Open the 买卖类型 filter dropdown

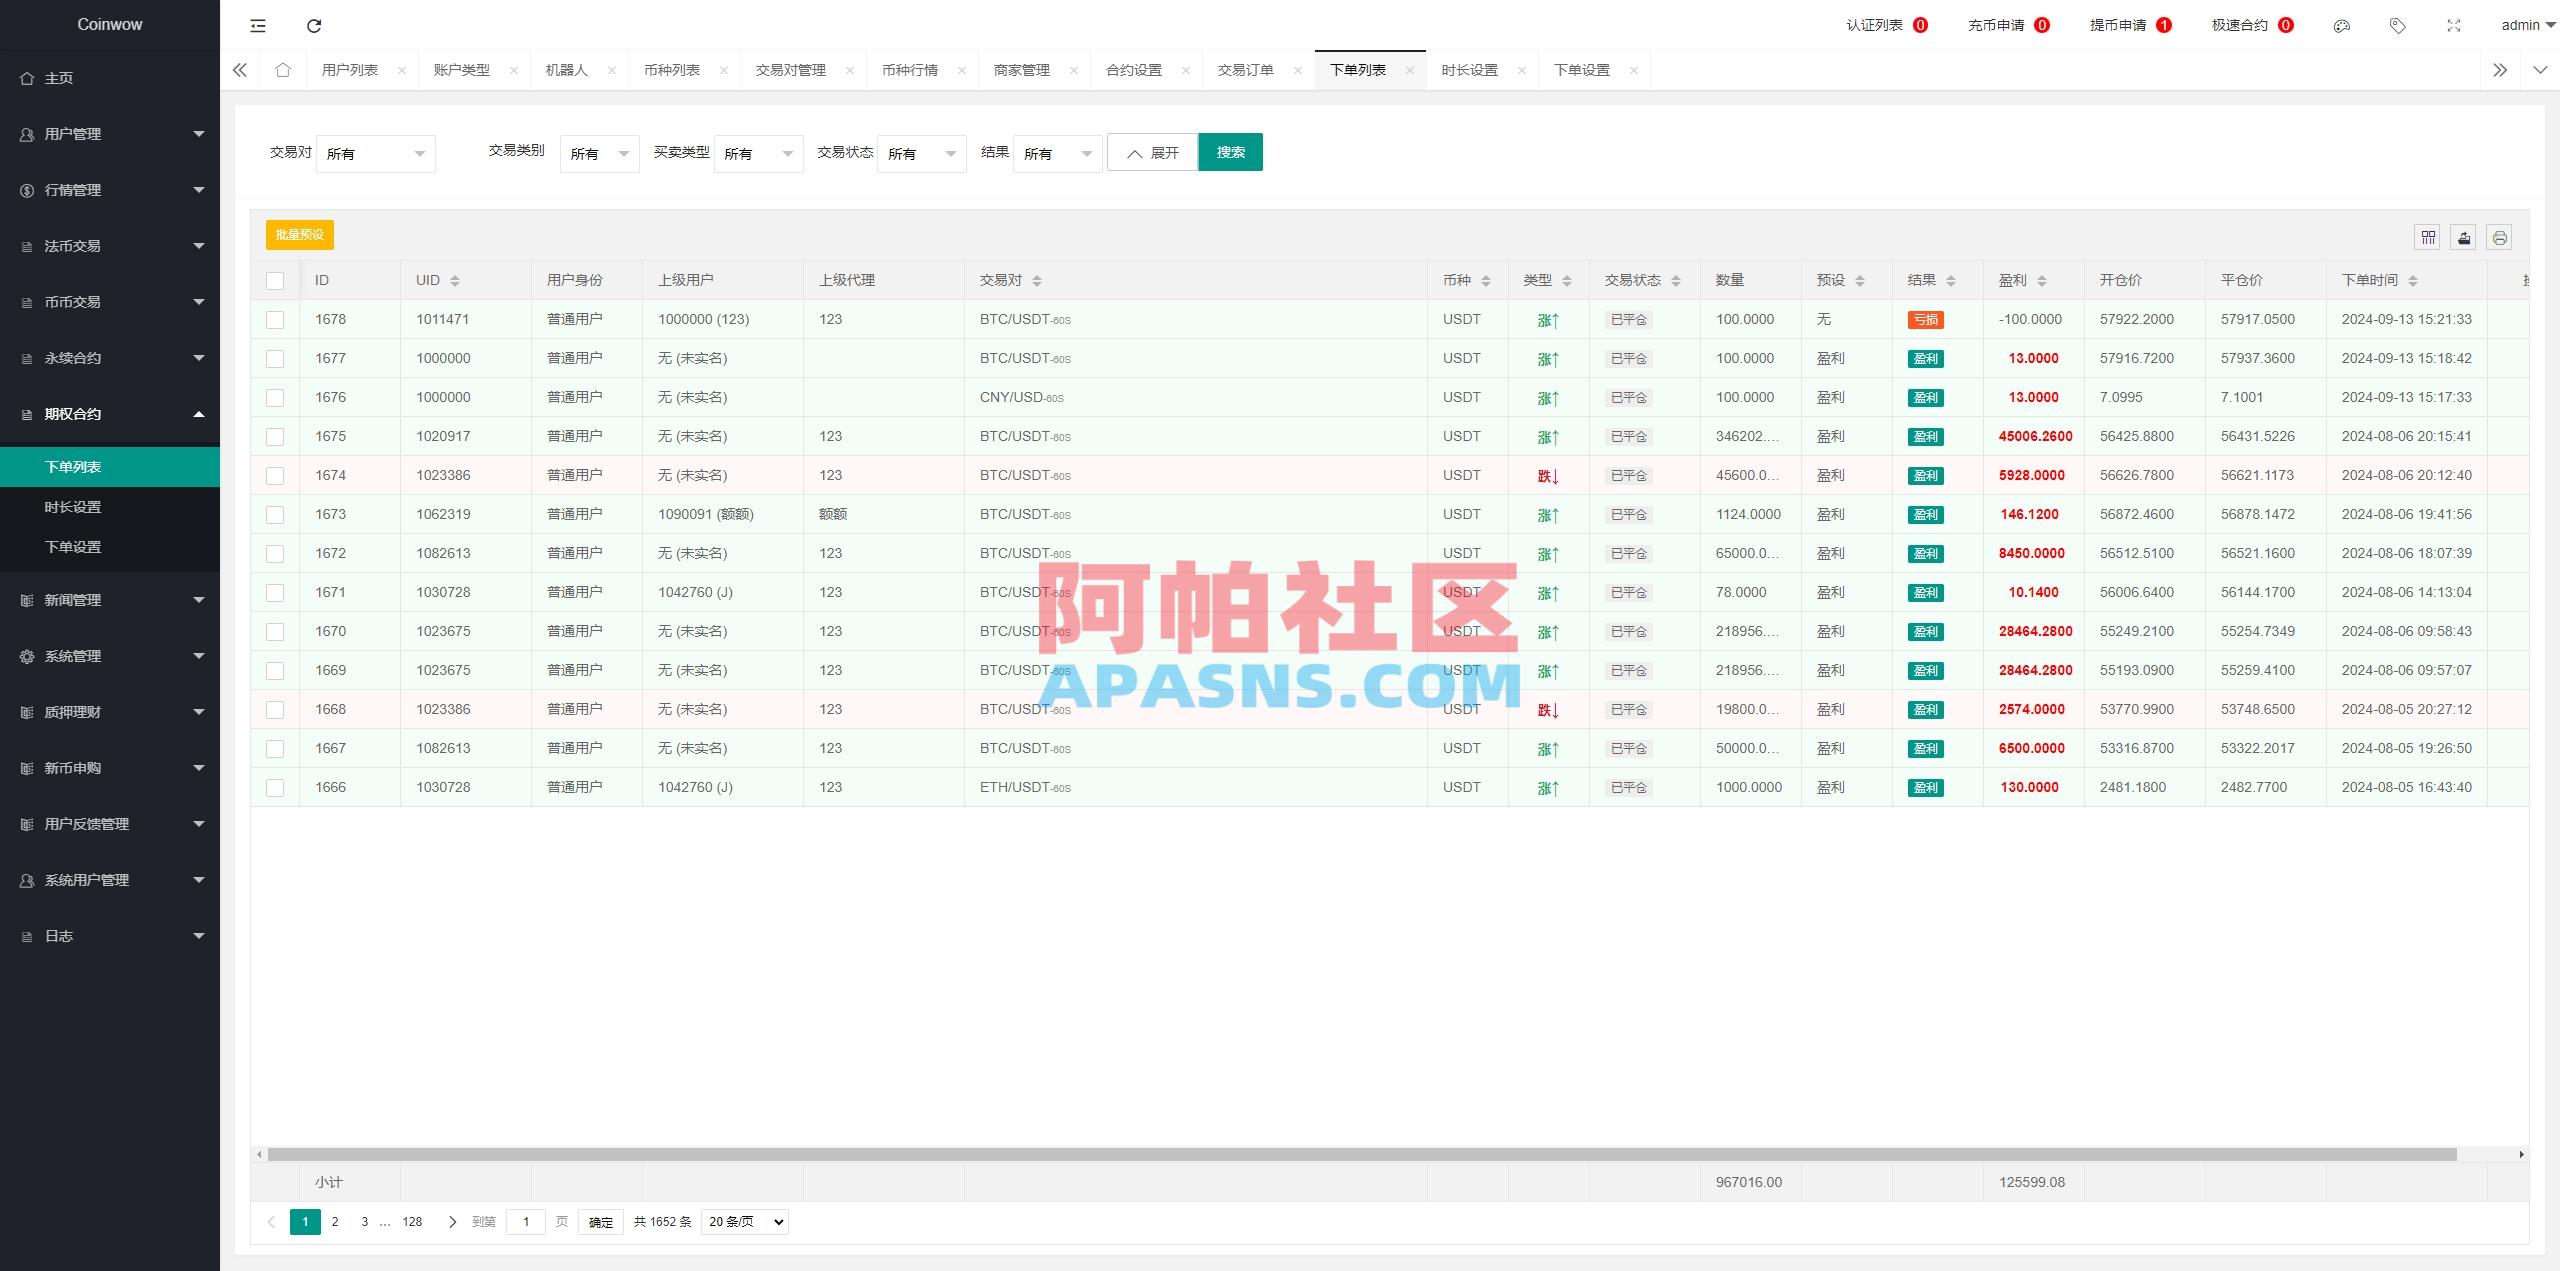(x=759, y=154)
